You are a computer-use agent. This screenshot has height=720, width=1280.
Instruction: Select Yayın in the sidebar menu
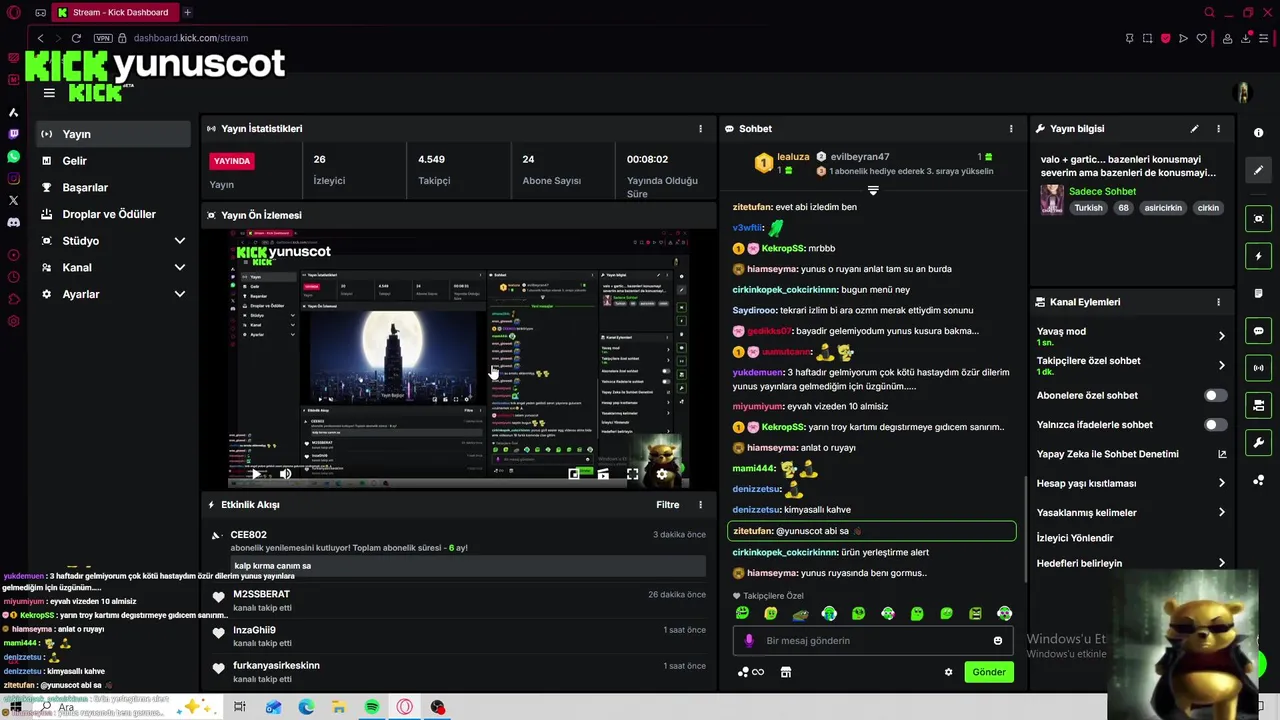click(x=113, y=134)
